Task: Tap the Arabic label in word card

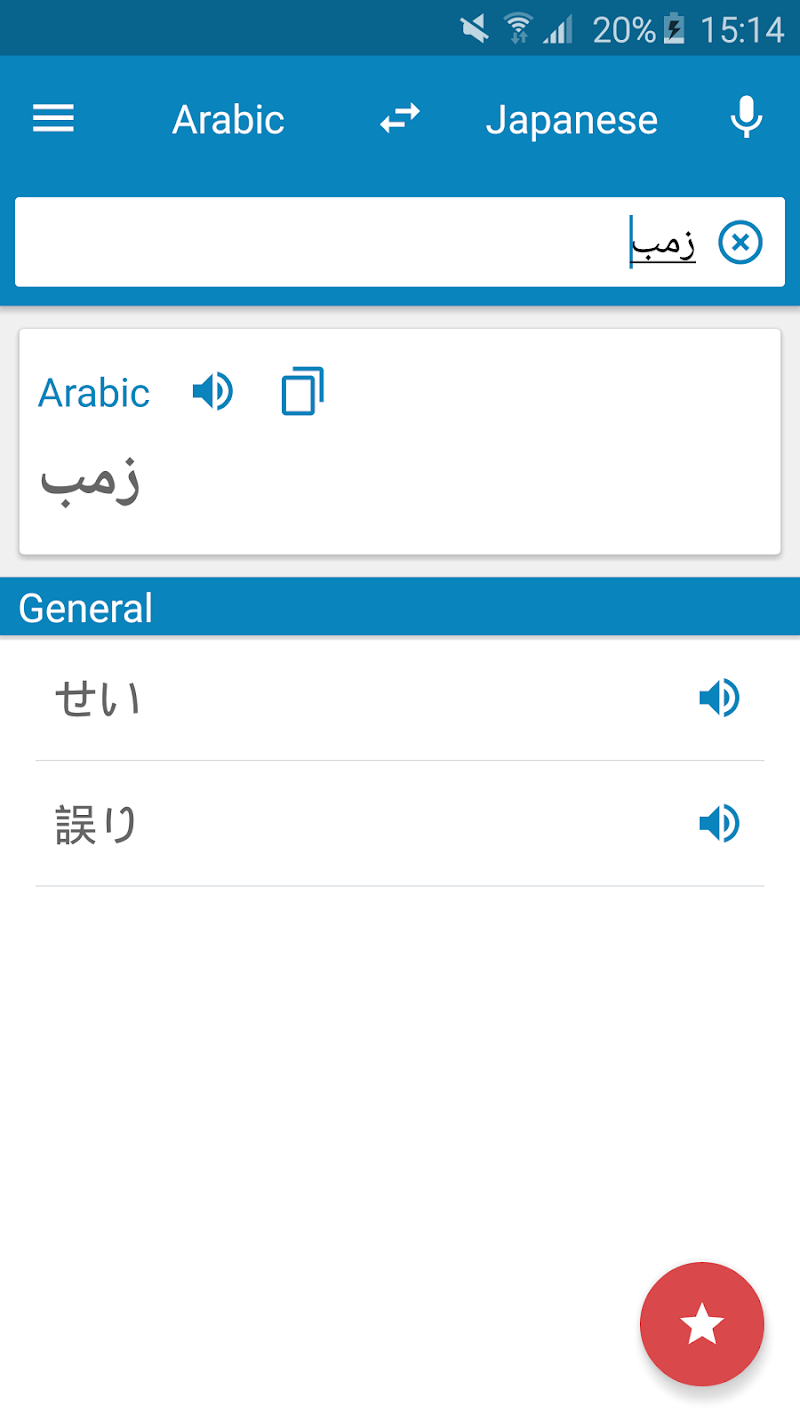Action: coord(94,393)
